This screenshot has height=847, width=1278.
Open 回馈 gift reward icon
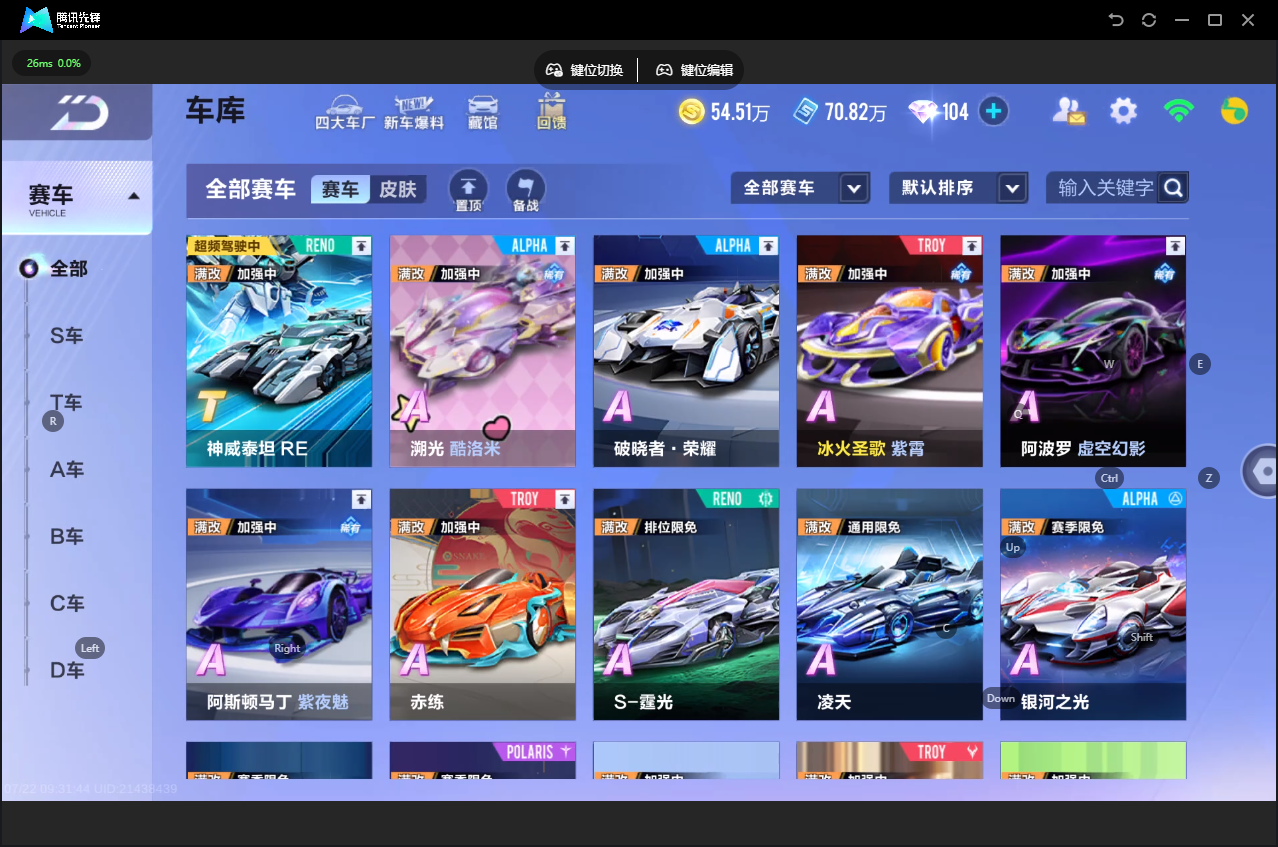(x=551, y=112)
